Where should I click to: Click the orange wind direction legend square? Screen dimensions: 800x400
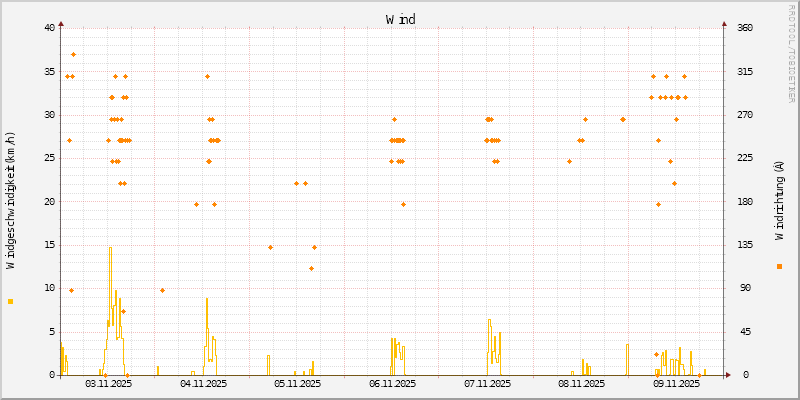click(779, 266)
